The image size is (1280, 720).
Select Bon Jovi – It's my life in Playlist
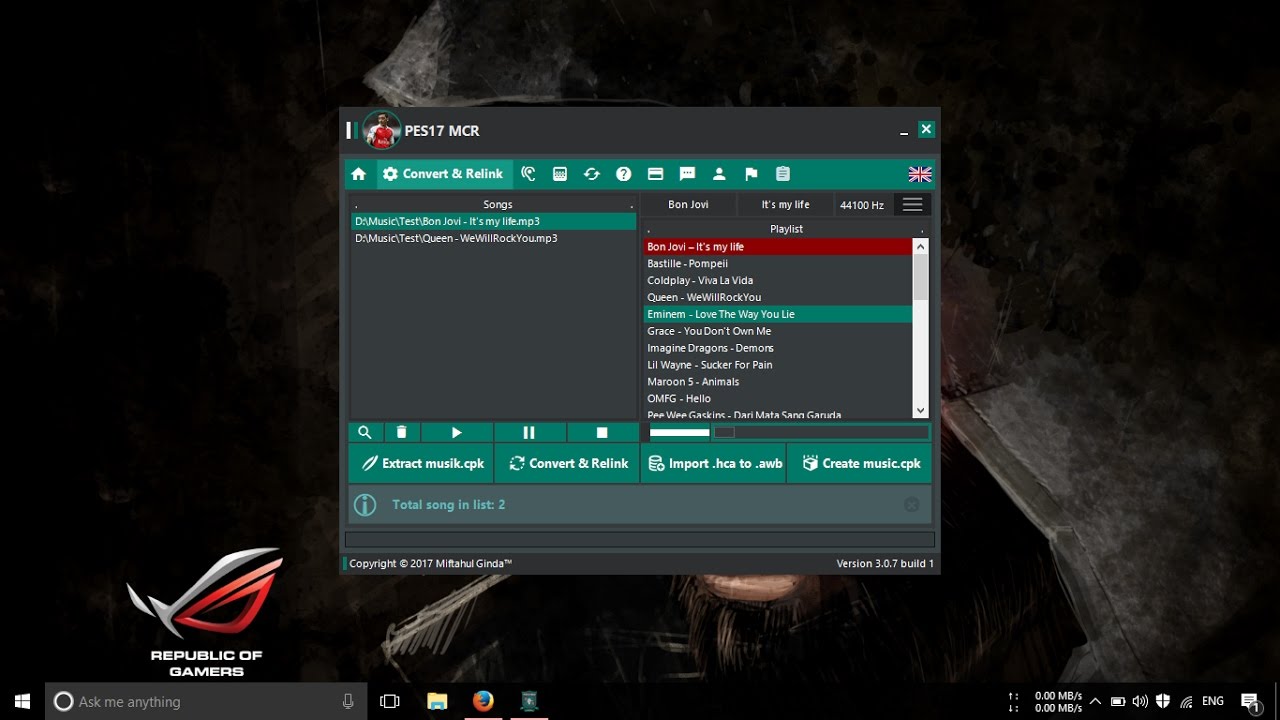(x=778, y=247)
